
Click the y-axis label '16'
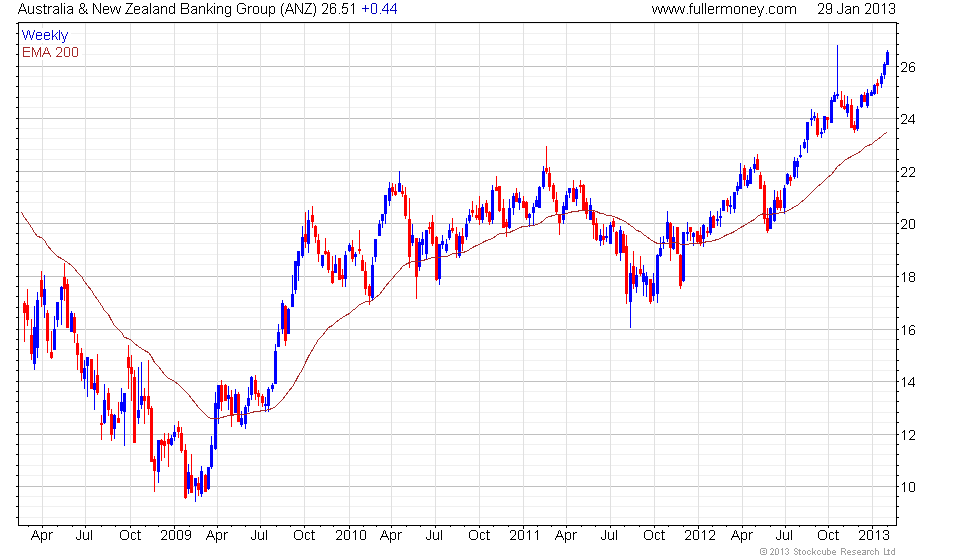tap(908, 329)
